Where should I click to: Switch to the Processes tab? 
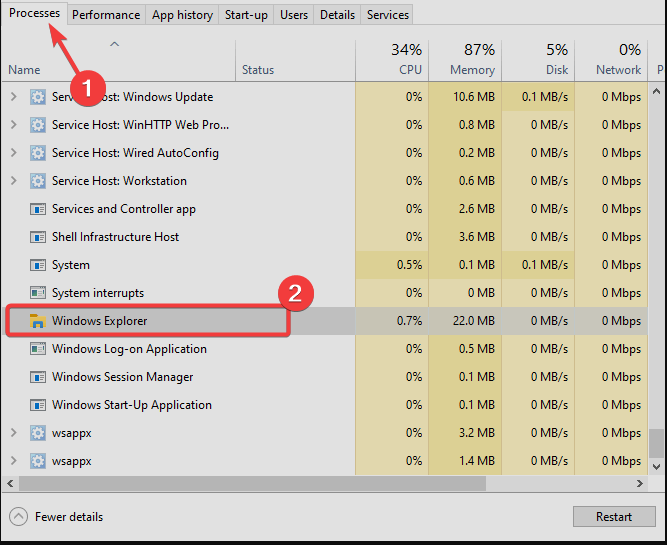pos(34,13)
